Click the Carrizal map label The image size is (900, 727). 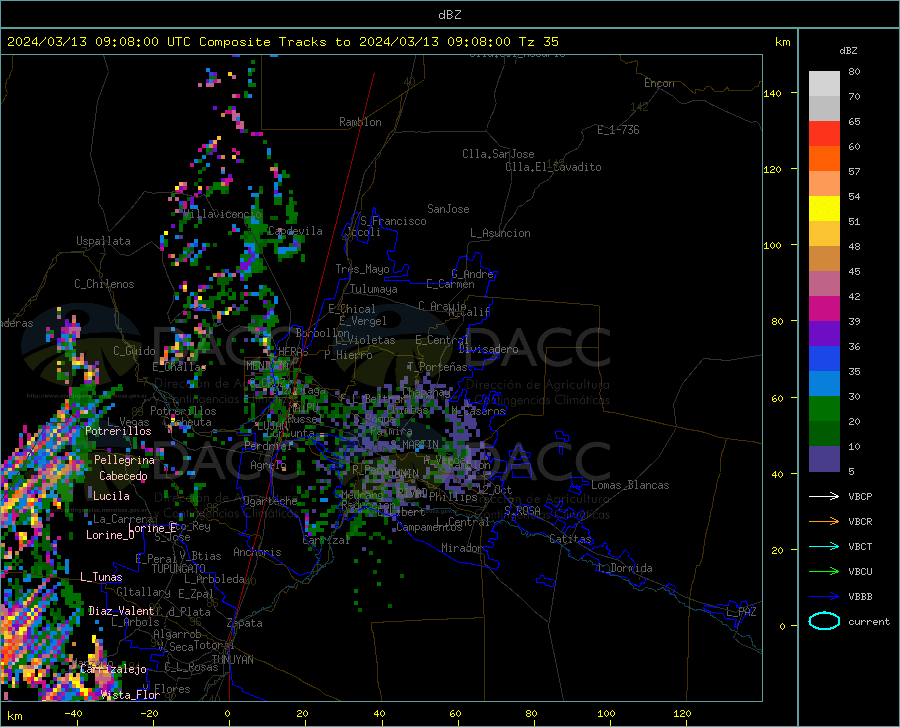point(326,540)
